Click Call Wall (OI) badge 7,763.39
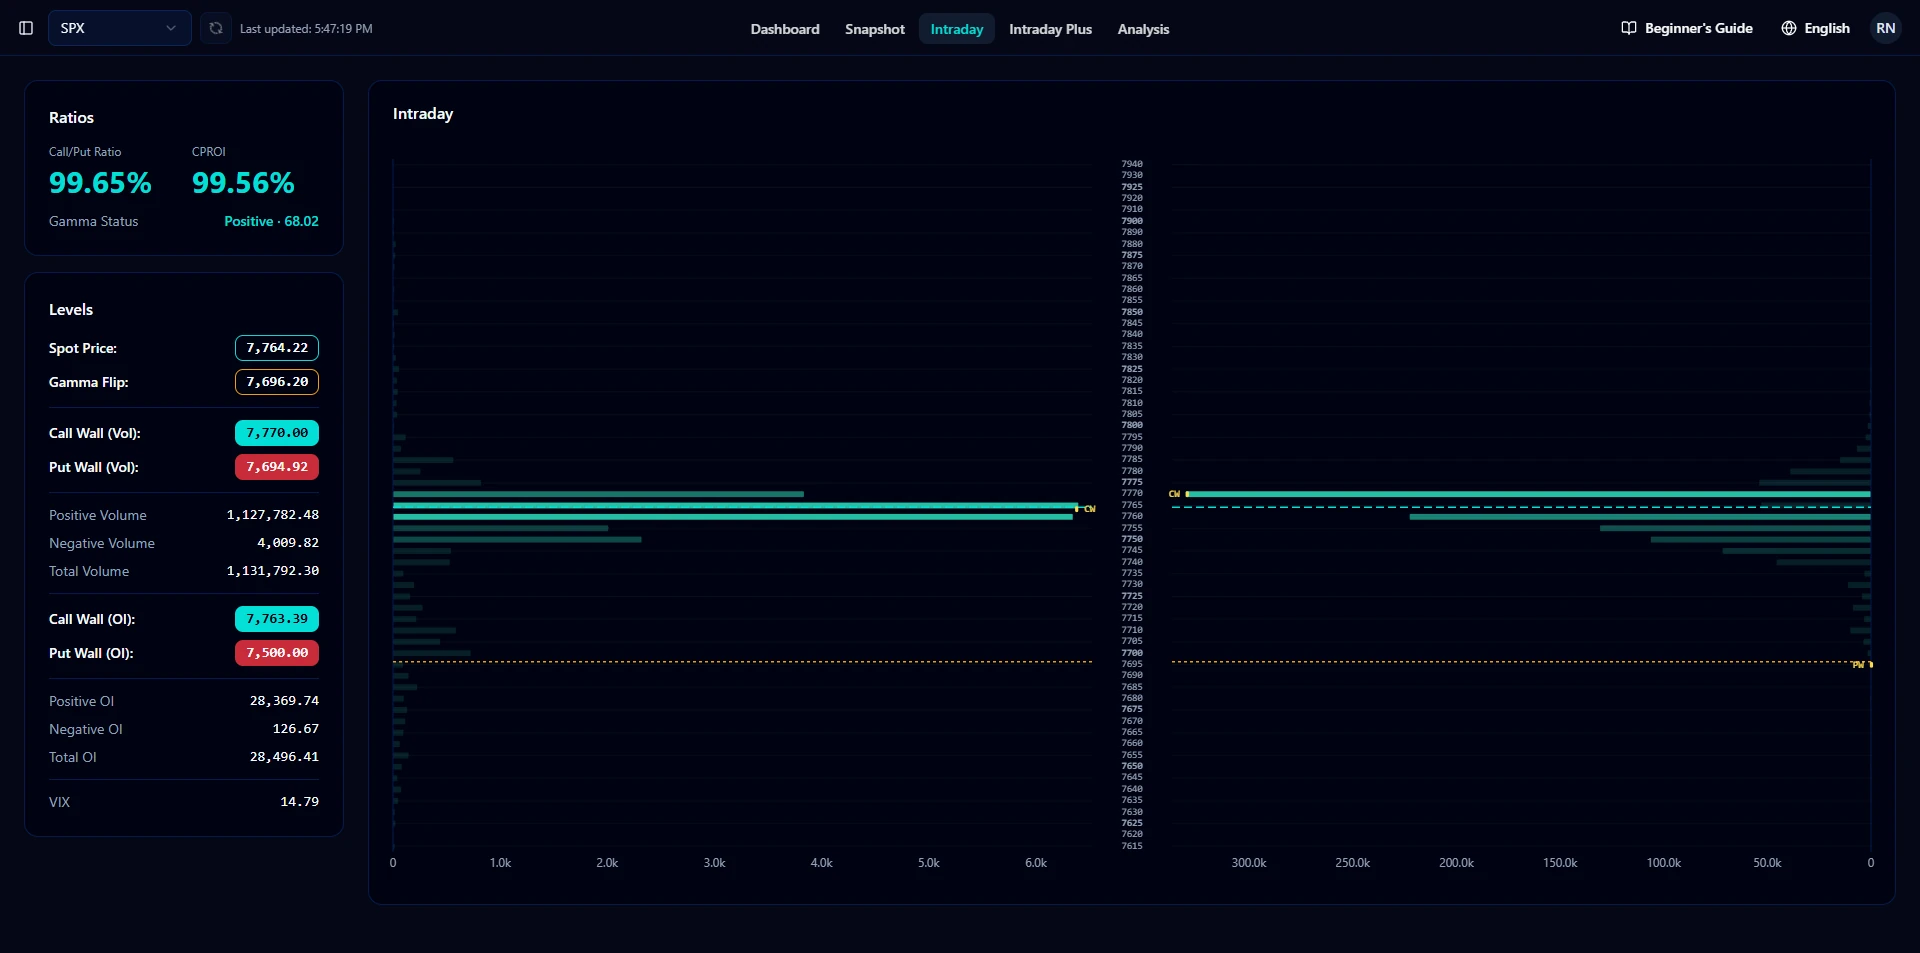Image resolution: width=1920 pixels, height=953 pixels. click(x=277, y=619)
